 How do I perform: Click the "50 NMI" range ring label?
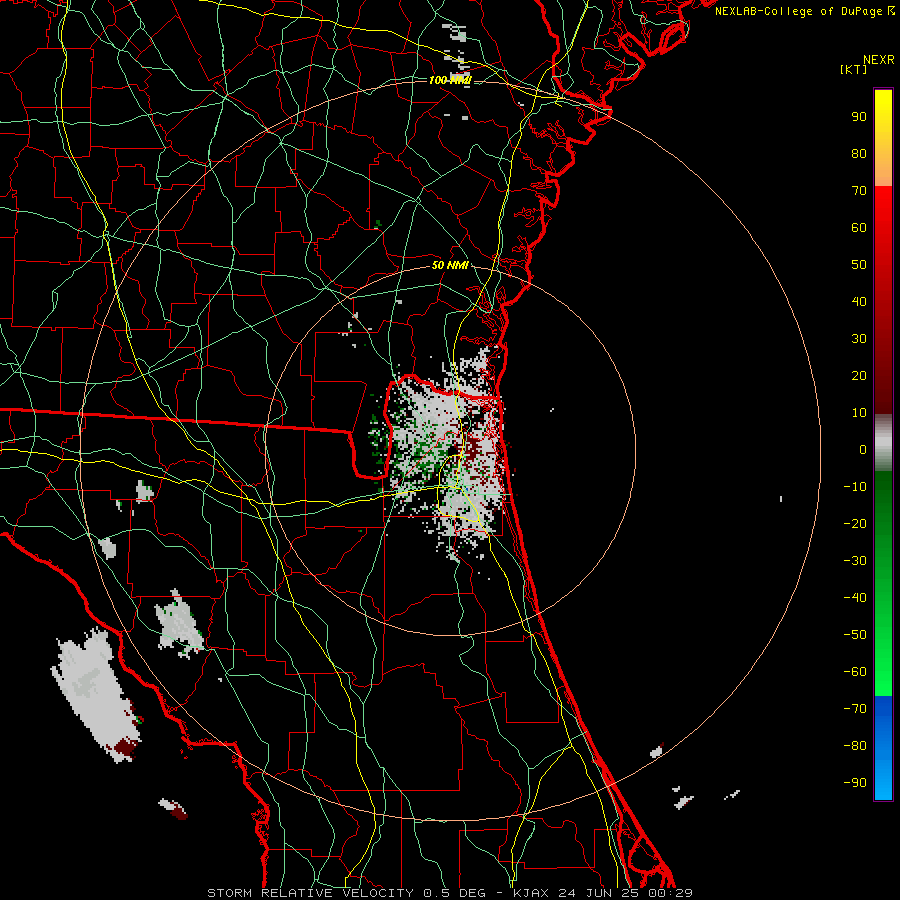point(451,265)
